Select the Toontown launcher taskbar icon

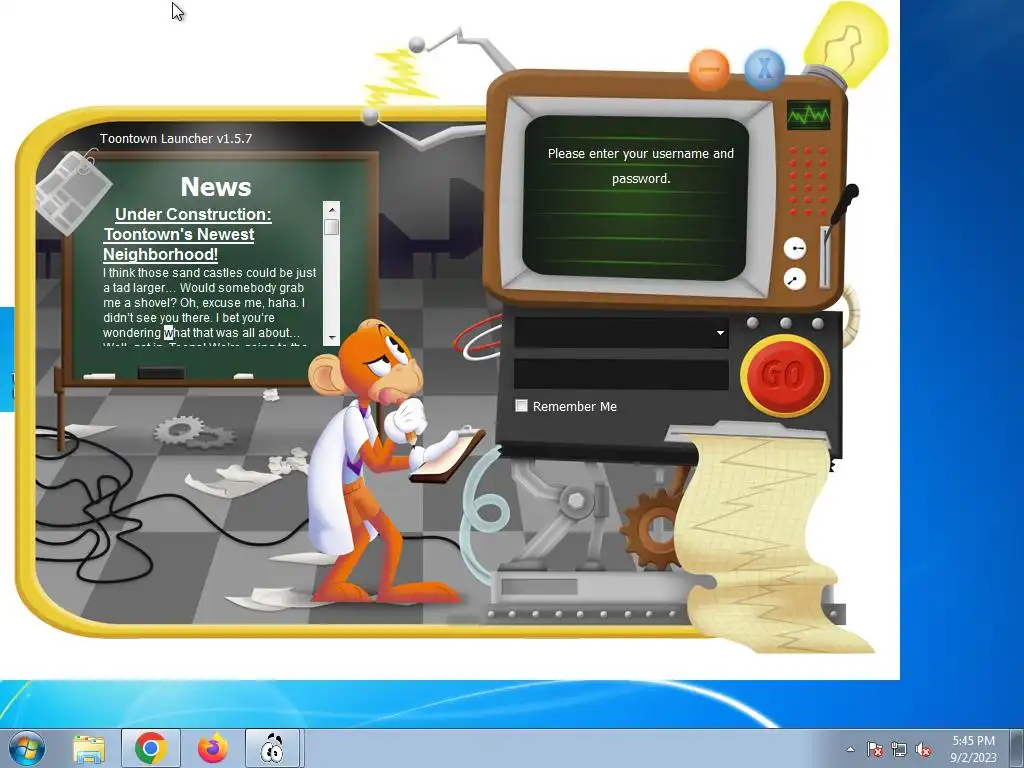(x=272, y=748)
